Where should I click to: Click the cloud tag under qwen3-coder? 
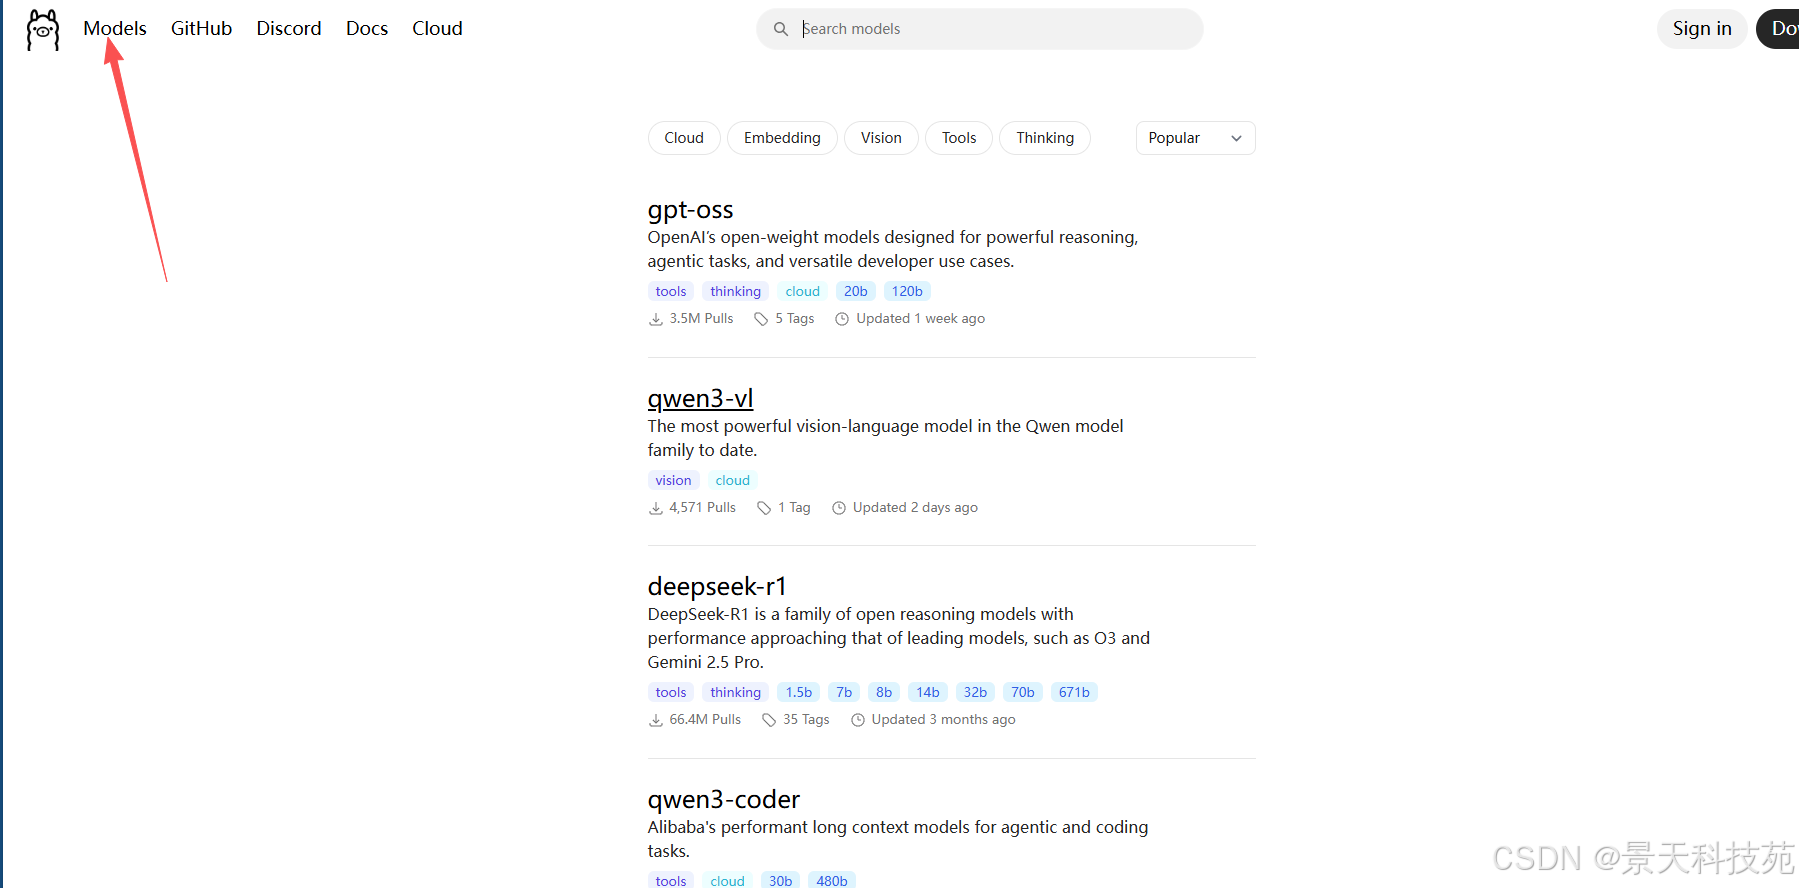(727, 880)
